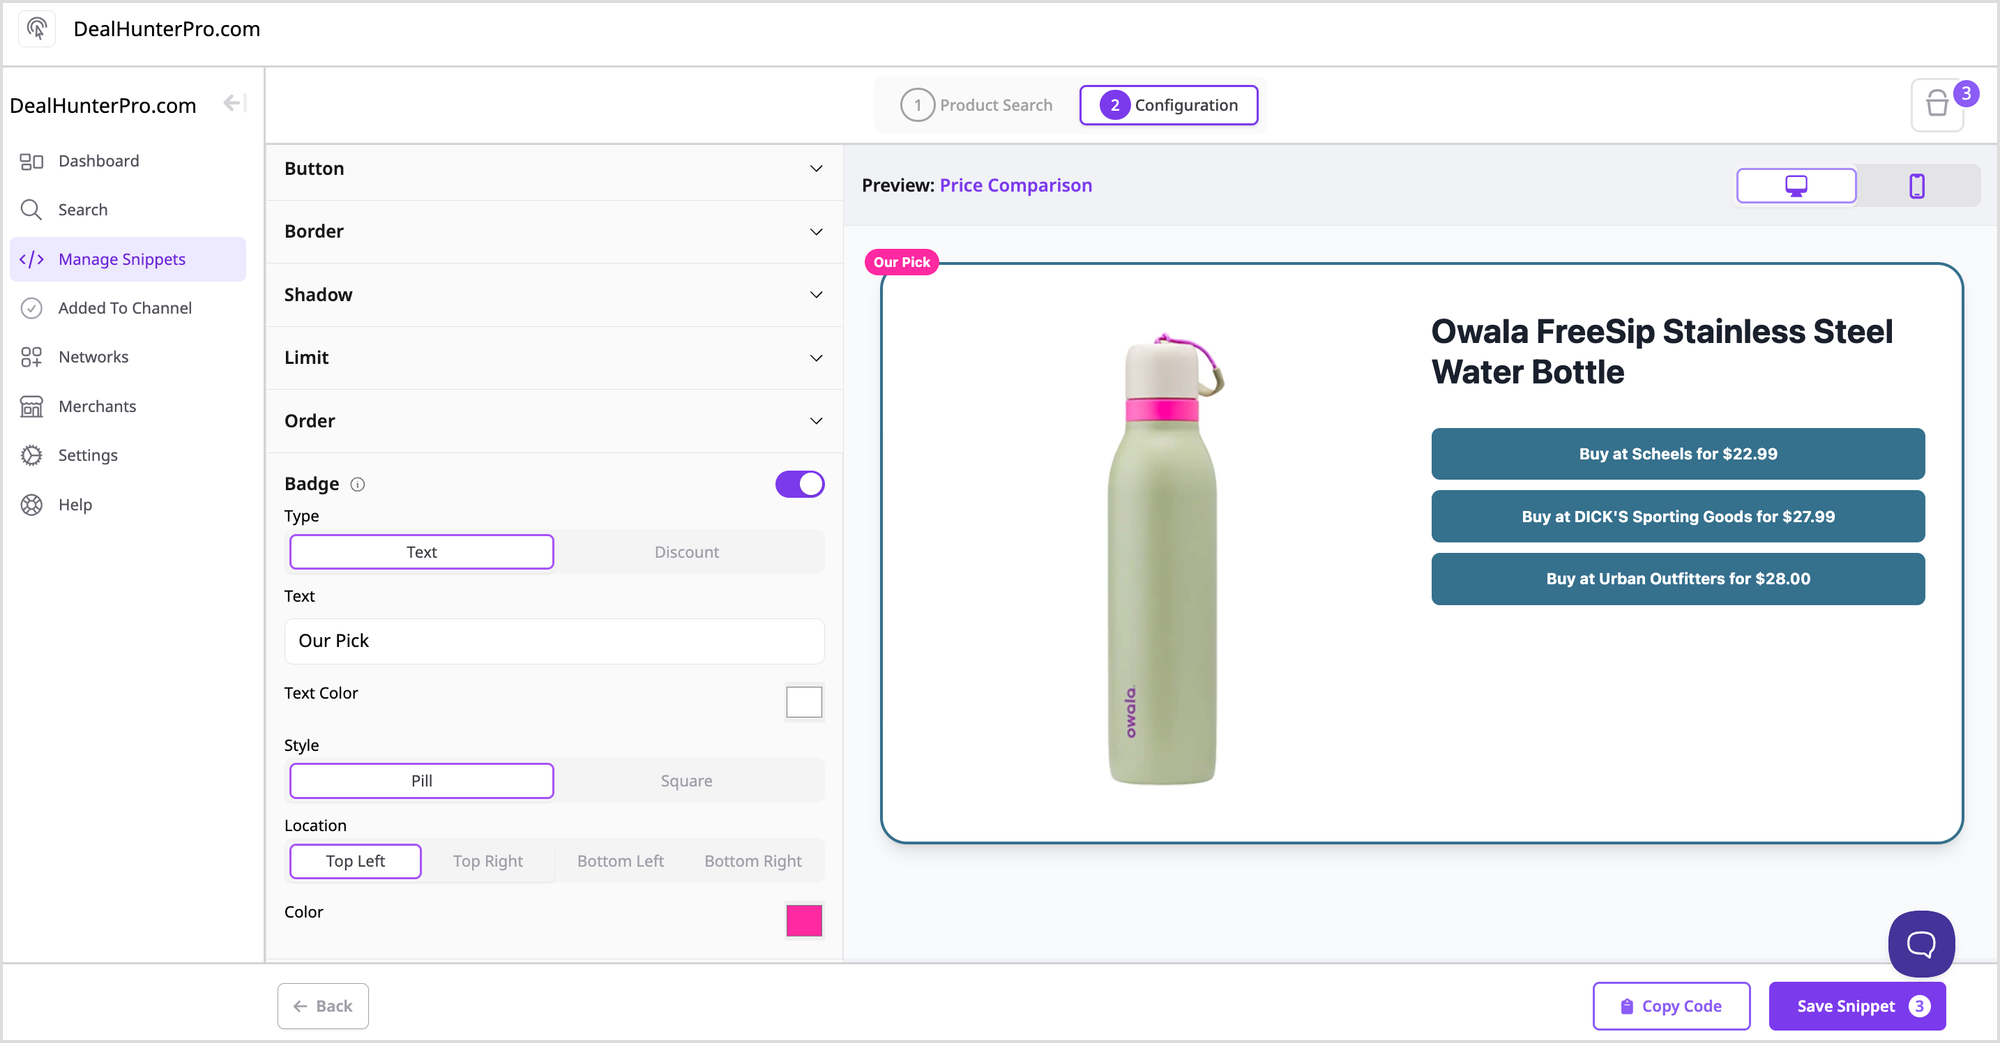Click the Owala water bottle product image
This screenshot has height=1043, width=2000.
click(1164, 559)
